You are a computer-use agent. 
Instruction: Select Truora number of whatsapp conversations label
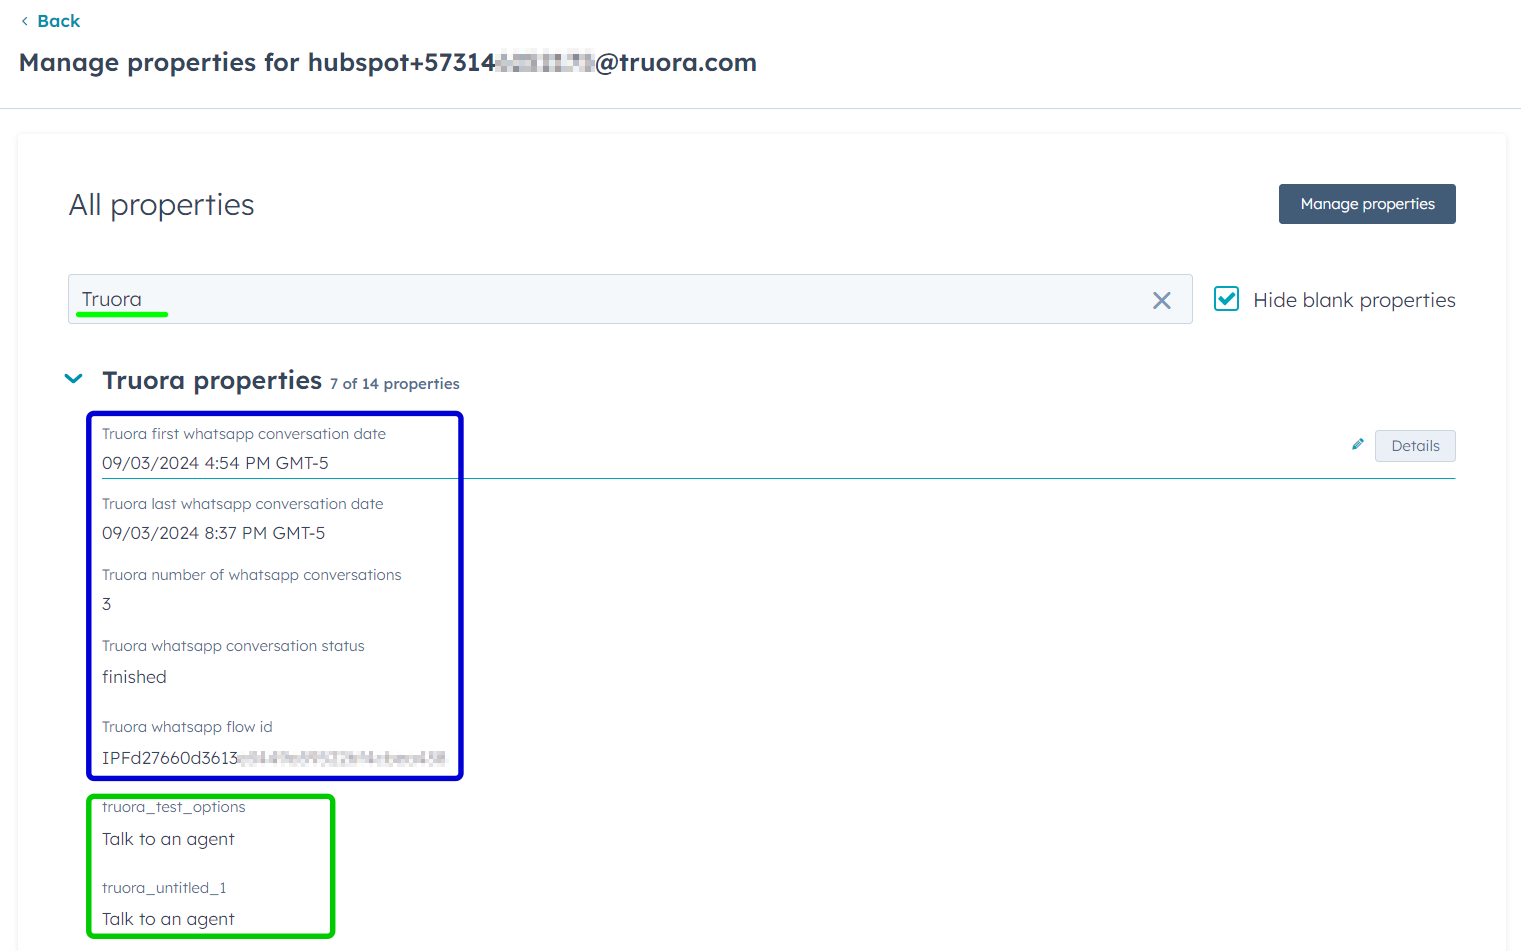(252, 575)
